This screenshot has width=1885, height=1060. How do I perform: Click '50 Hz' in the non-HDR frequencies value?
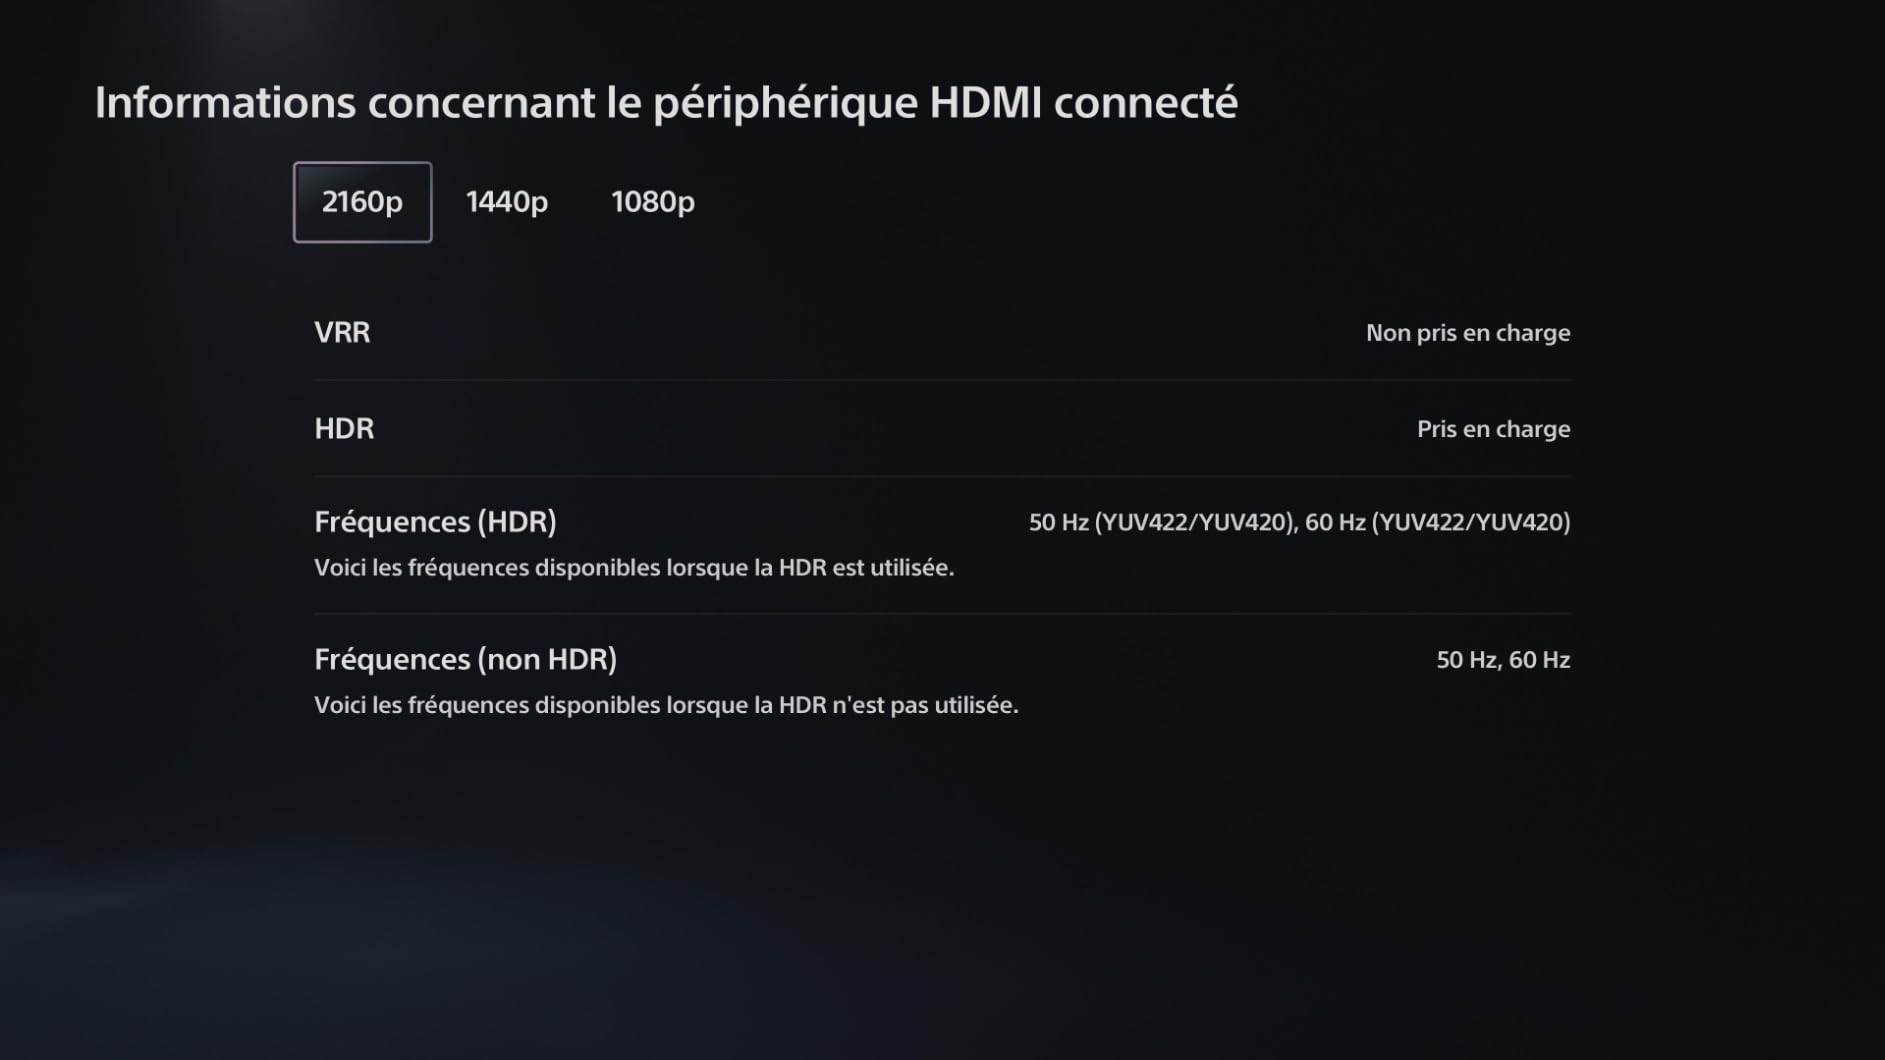click(x=1466, y=660)
